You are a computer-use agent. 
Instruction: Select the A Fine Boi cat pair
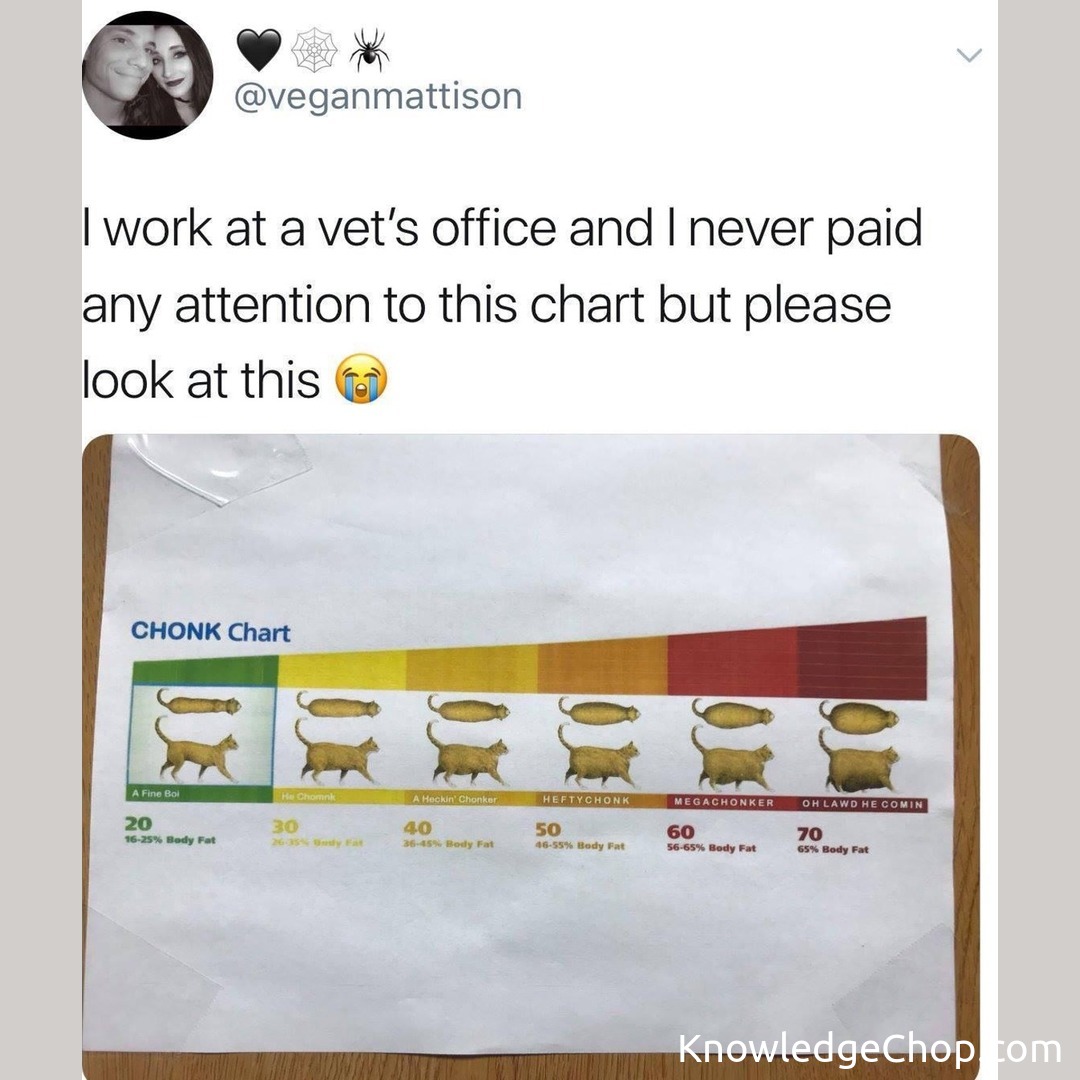[198, 735]
